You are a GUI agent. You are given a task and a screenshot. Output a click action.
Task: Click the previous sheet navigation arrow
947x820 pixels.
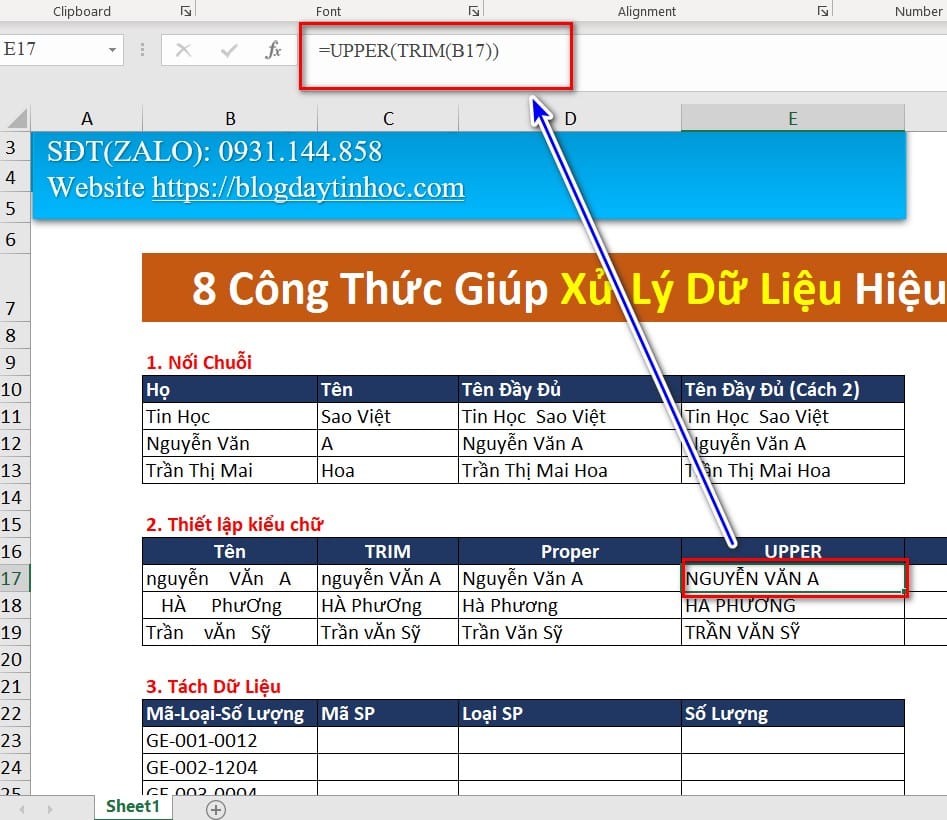[22, 809]
